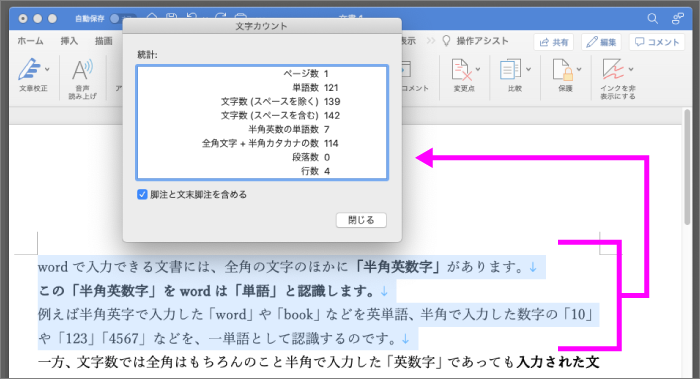
Task: Click the document line starting with 一方、文字数では
Action: click(318, 362)
